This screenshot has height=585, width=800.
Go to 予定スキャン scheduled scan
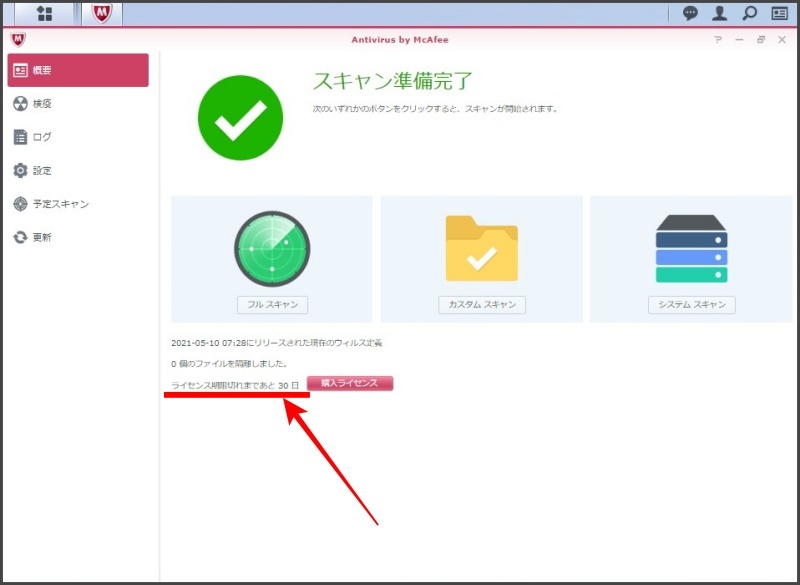[x=78, y=204]
